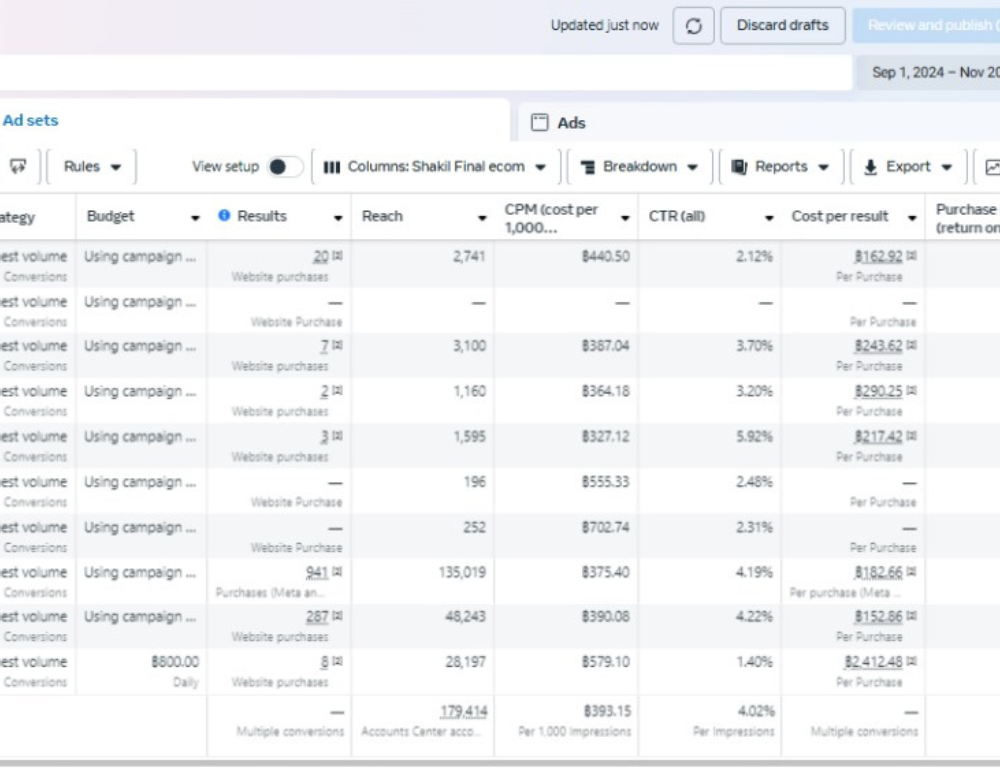Open the Rules dropdown menu

point(93,167)
